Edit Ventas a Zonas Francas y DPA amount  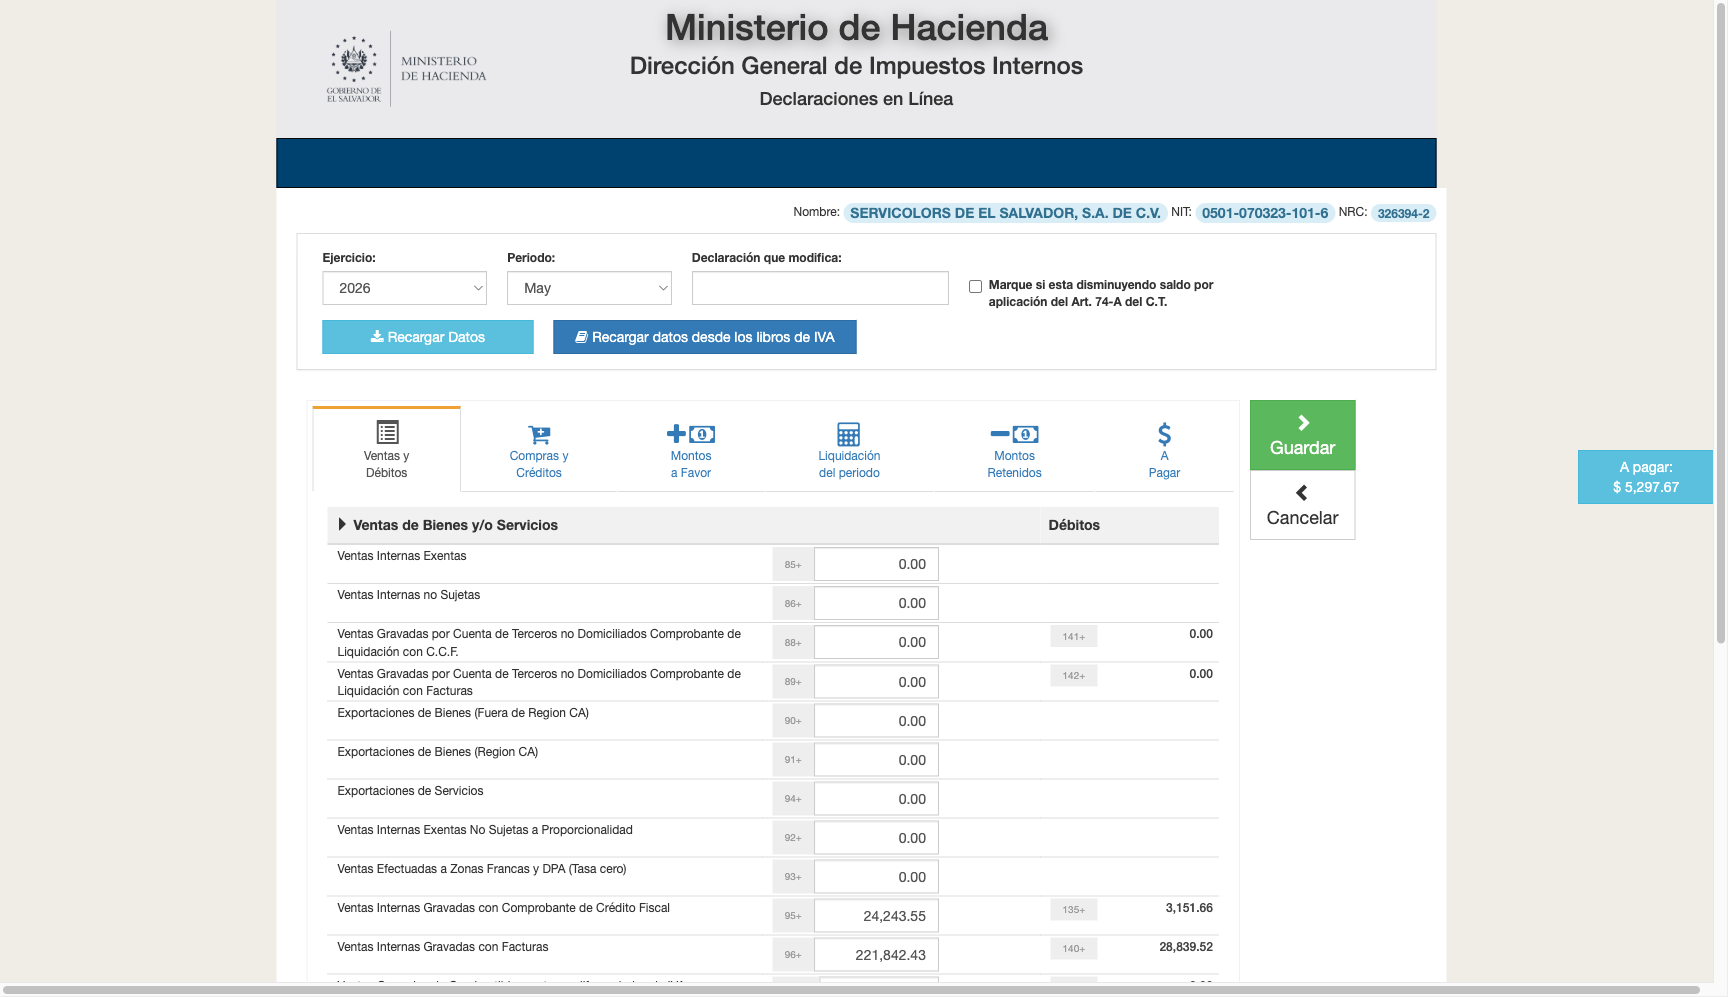[x=876, y=877]
